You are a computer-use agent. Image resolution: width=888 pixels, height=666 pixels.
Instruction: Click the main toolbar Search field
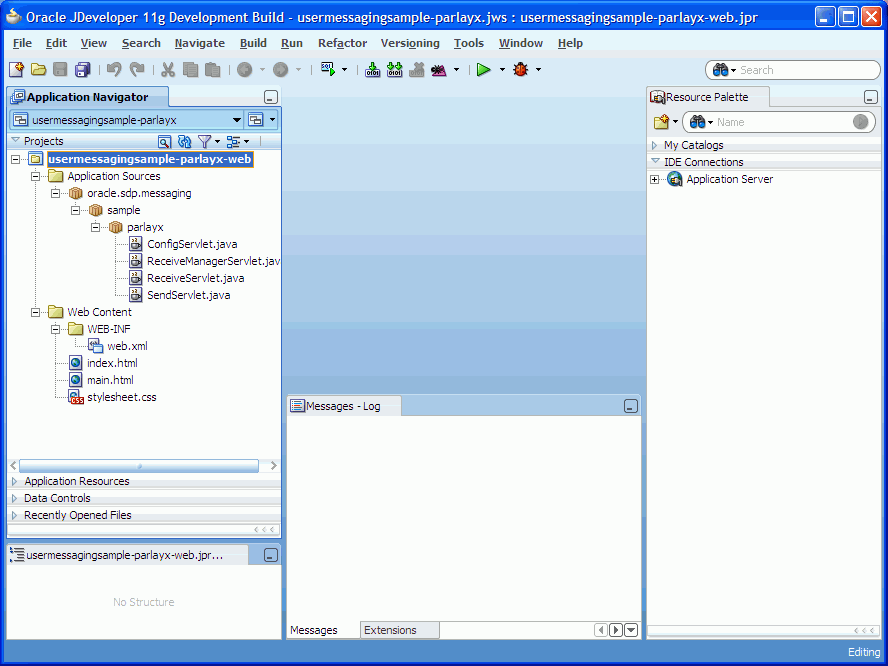pyautogui.click(x=793, y=70)
